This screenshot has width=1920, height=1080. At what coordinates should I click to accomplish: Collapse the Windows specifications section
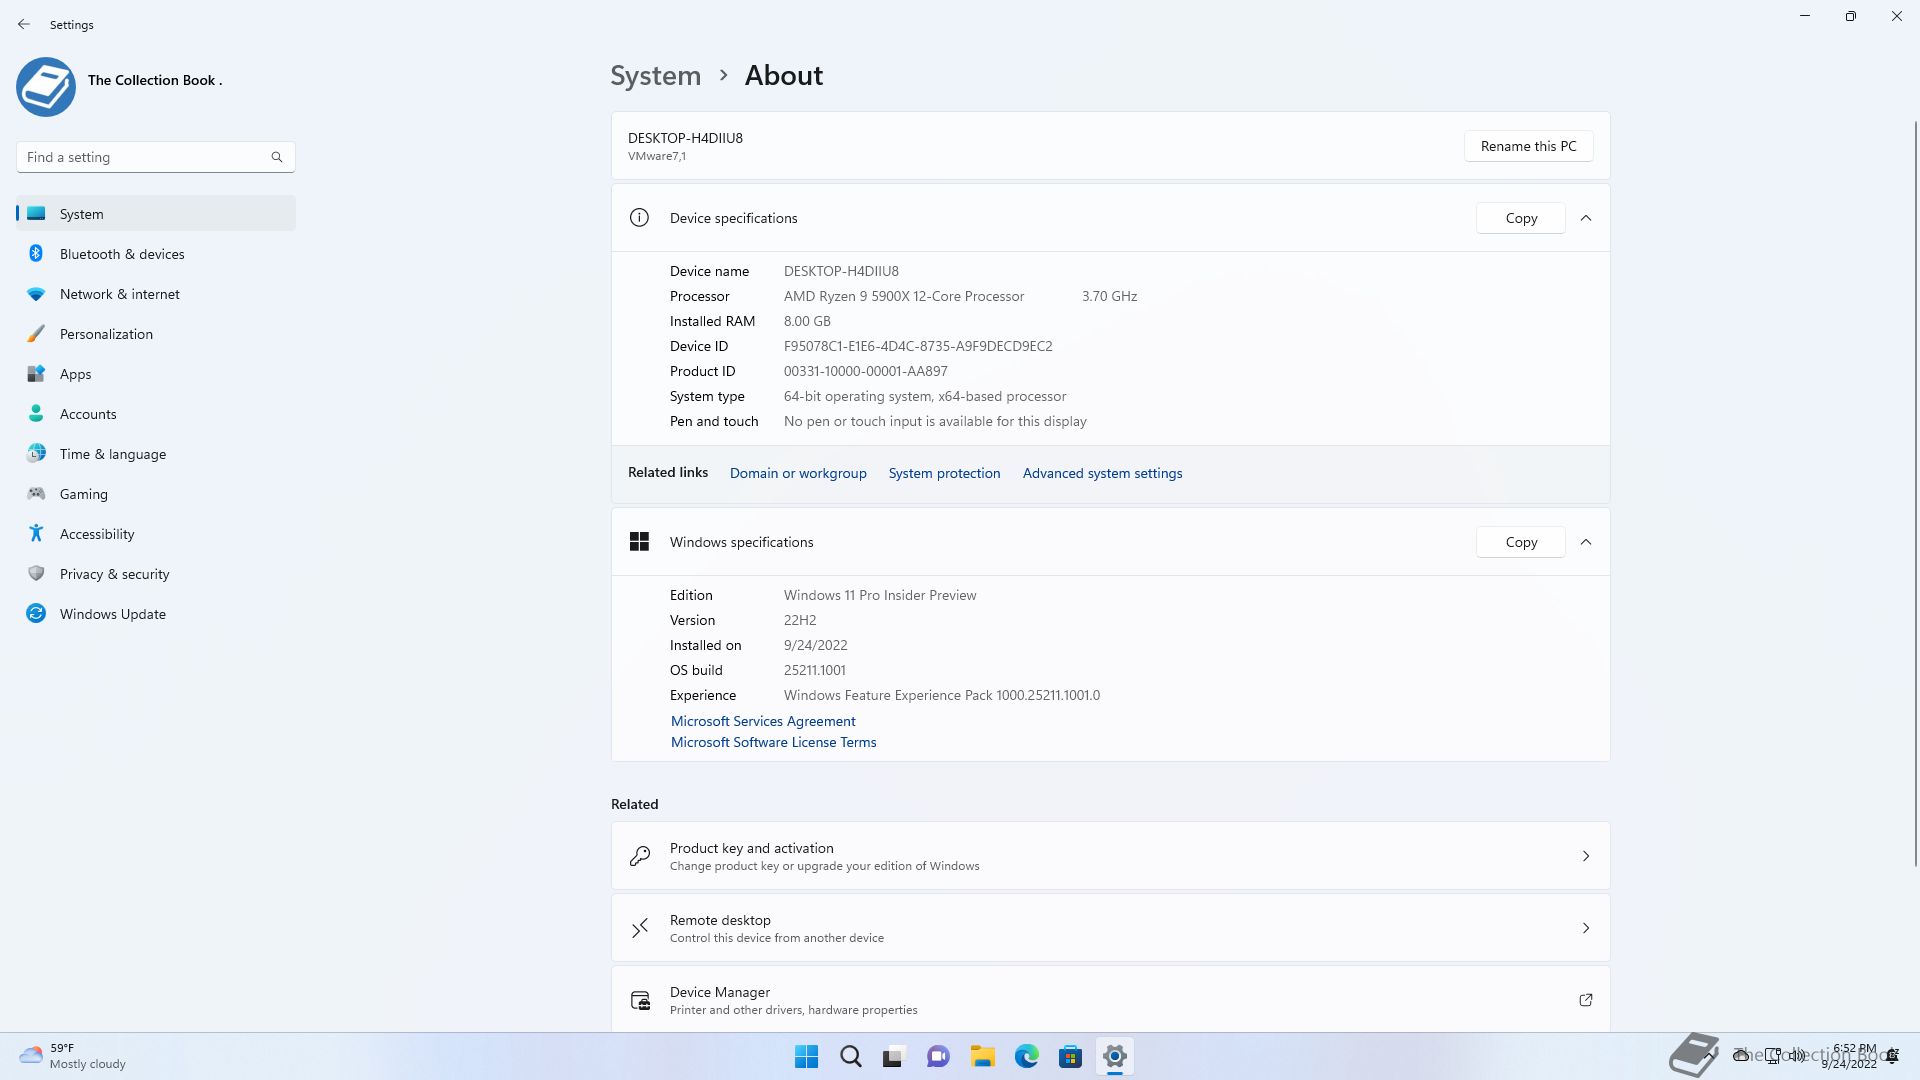tap(1586, 542)
